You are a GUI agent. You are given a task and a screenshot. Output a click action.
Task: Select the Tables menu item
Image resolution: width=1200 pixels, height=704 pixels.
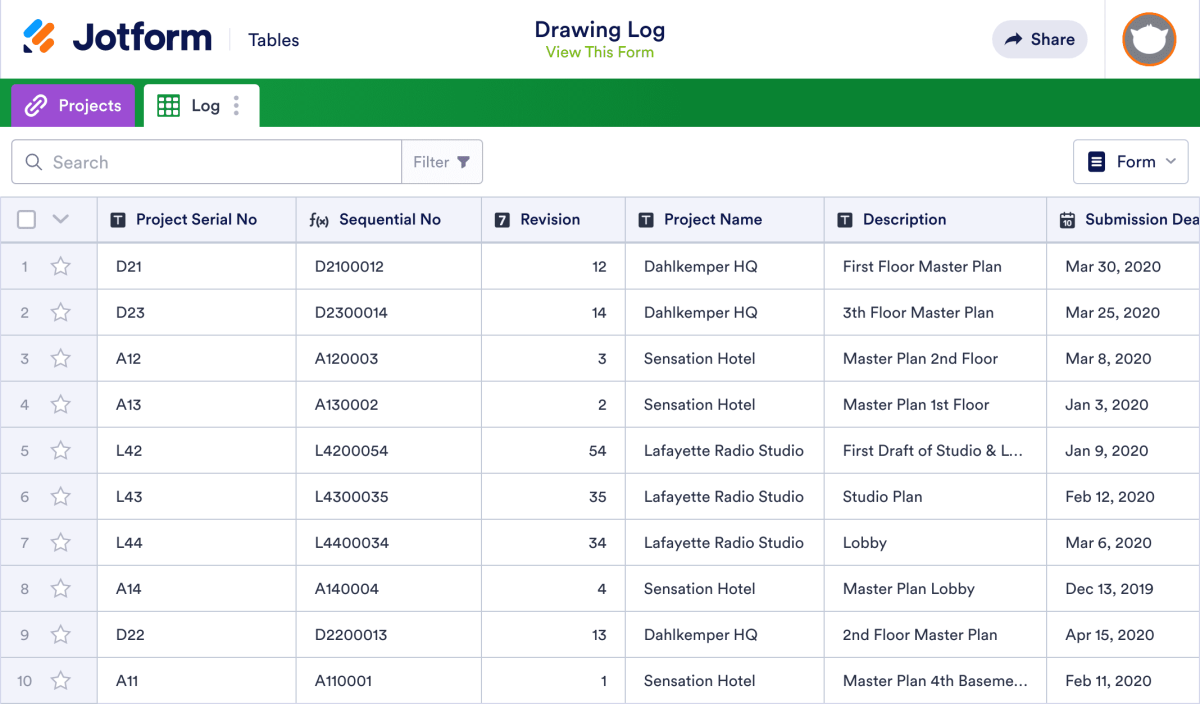(x=274, y=40)
